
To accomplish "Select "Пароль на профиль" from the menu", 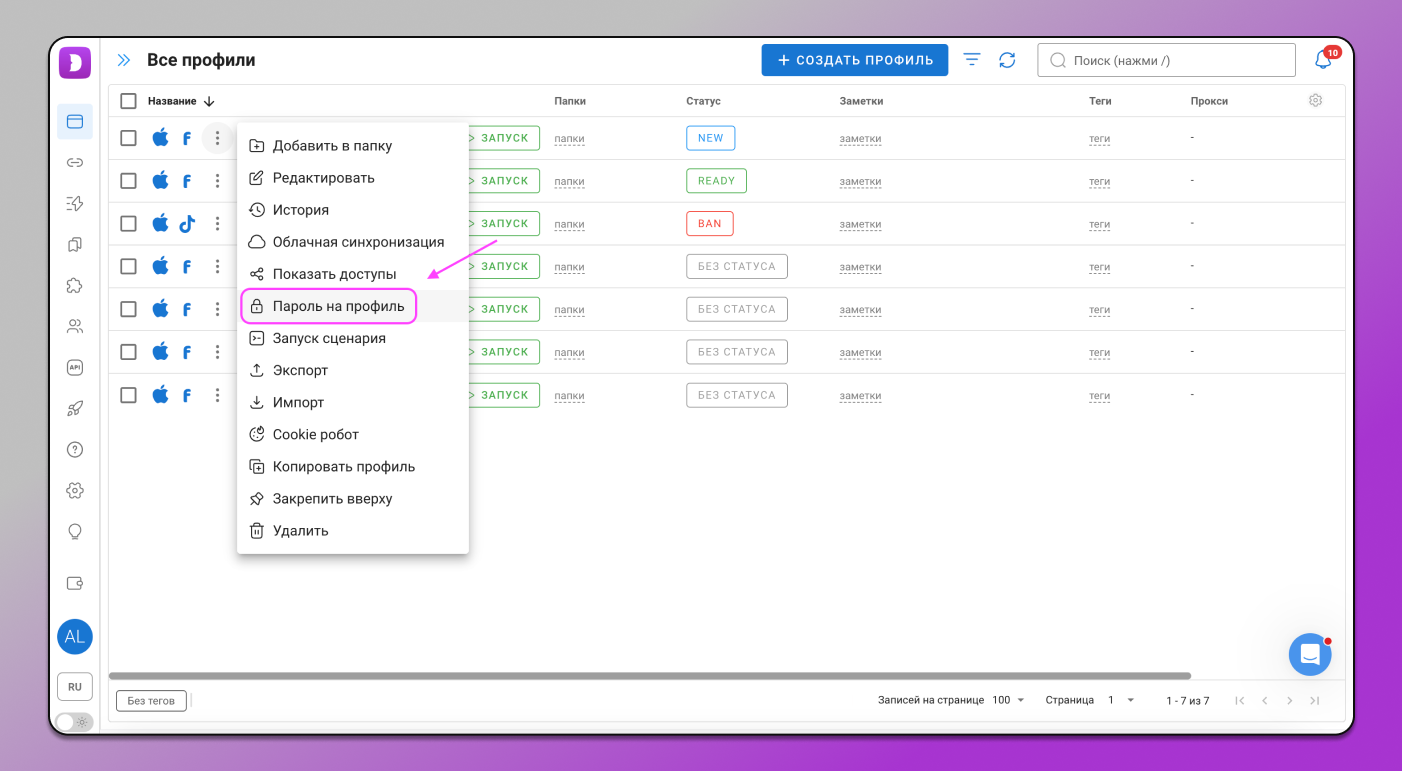I will (338, 306).
